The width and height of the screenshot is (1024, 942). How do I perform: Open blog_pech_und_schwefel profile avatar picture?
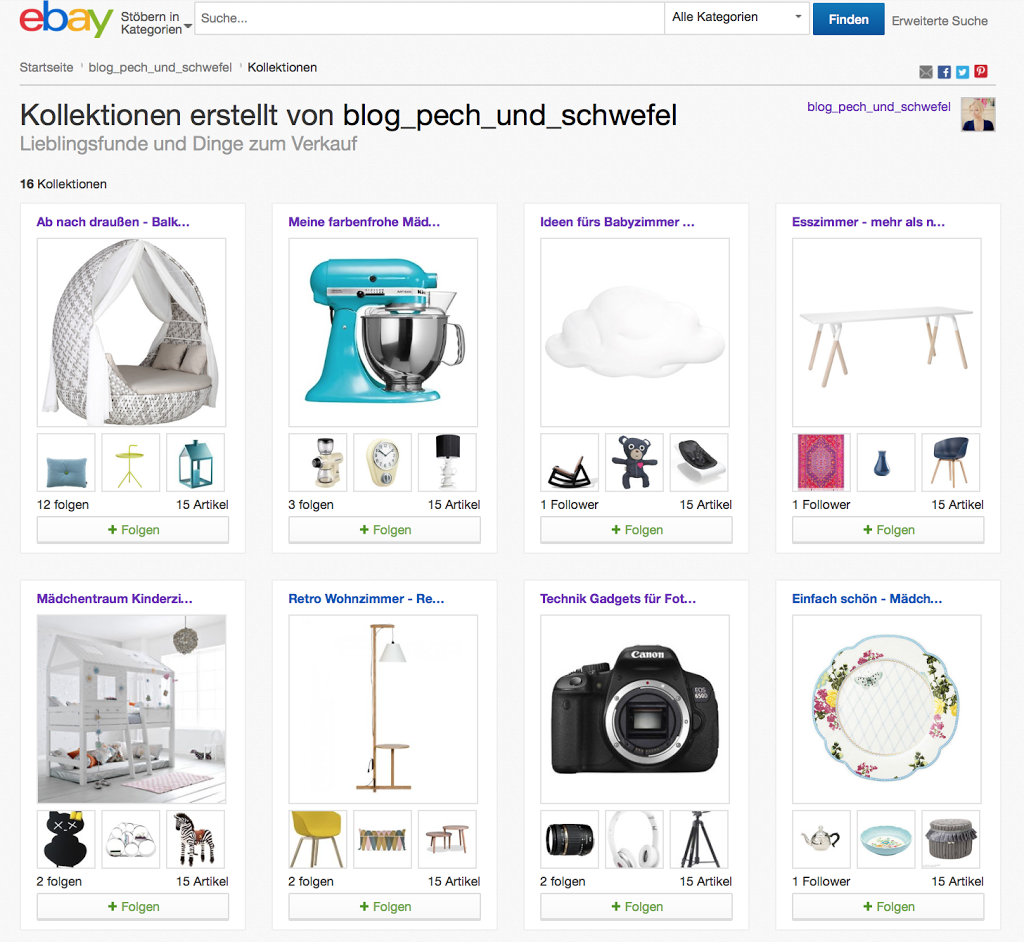978,114
